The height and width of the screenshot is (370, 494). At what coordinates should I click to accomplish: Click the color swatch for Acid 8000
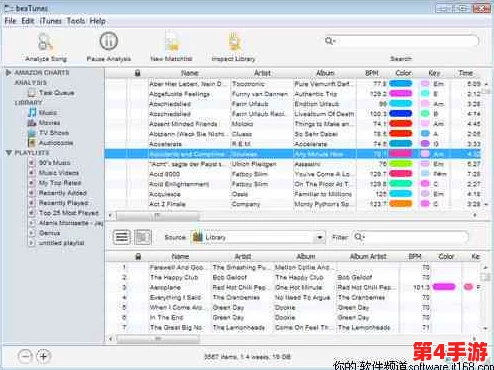400,174
